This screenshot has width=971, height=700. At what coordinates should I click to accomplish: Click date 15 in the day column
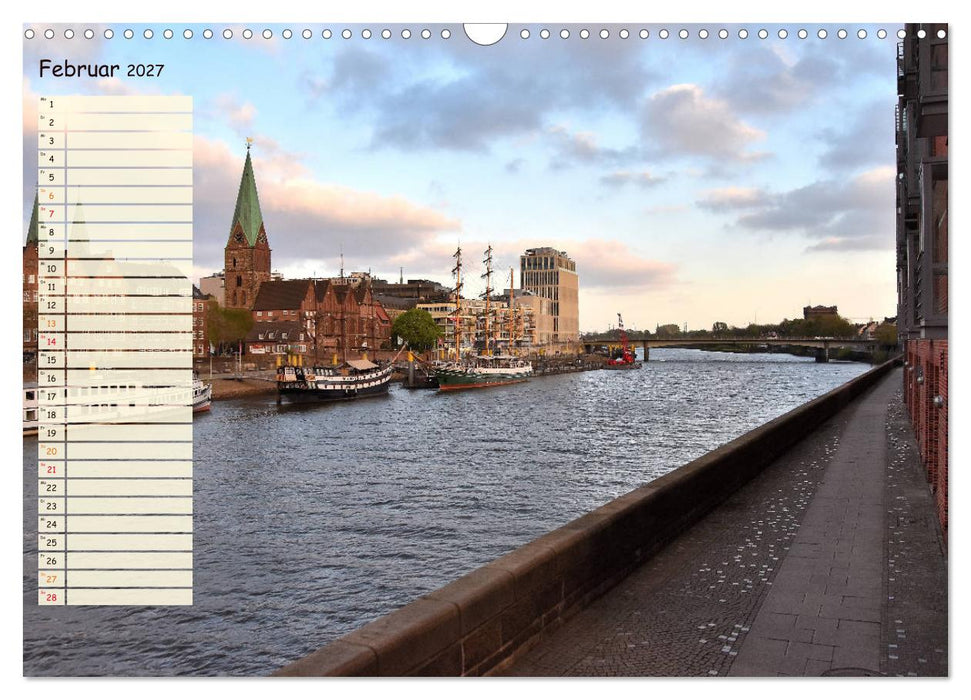pyautogui.click(x=51, y=360)
